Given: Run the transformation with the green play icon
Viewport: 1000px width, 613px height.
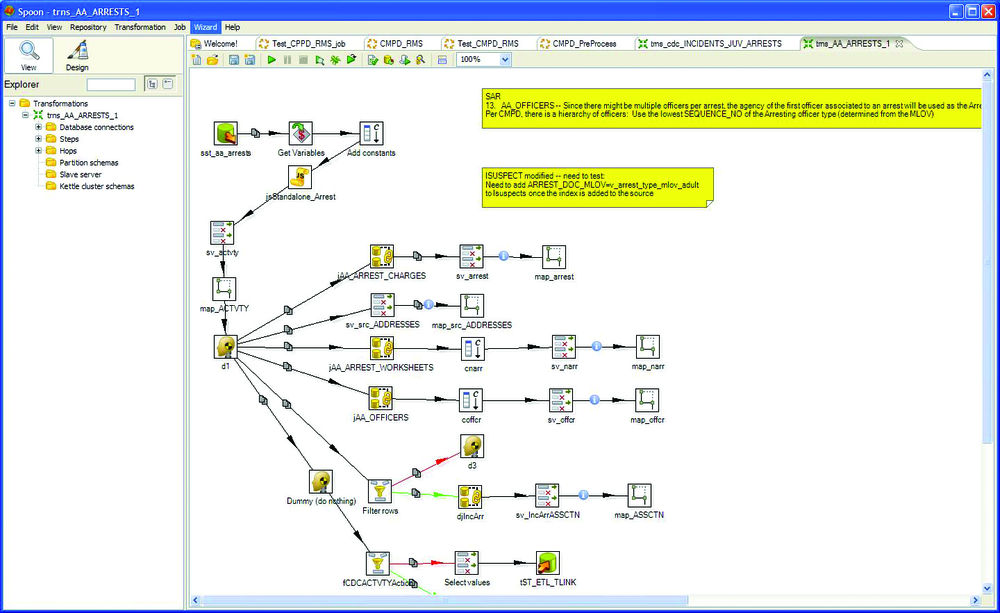Looking at the screenshot, I should 272,60.
